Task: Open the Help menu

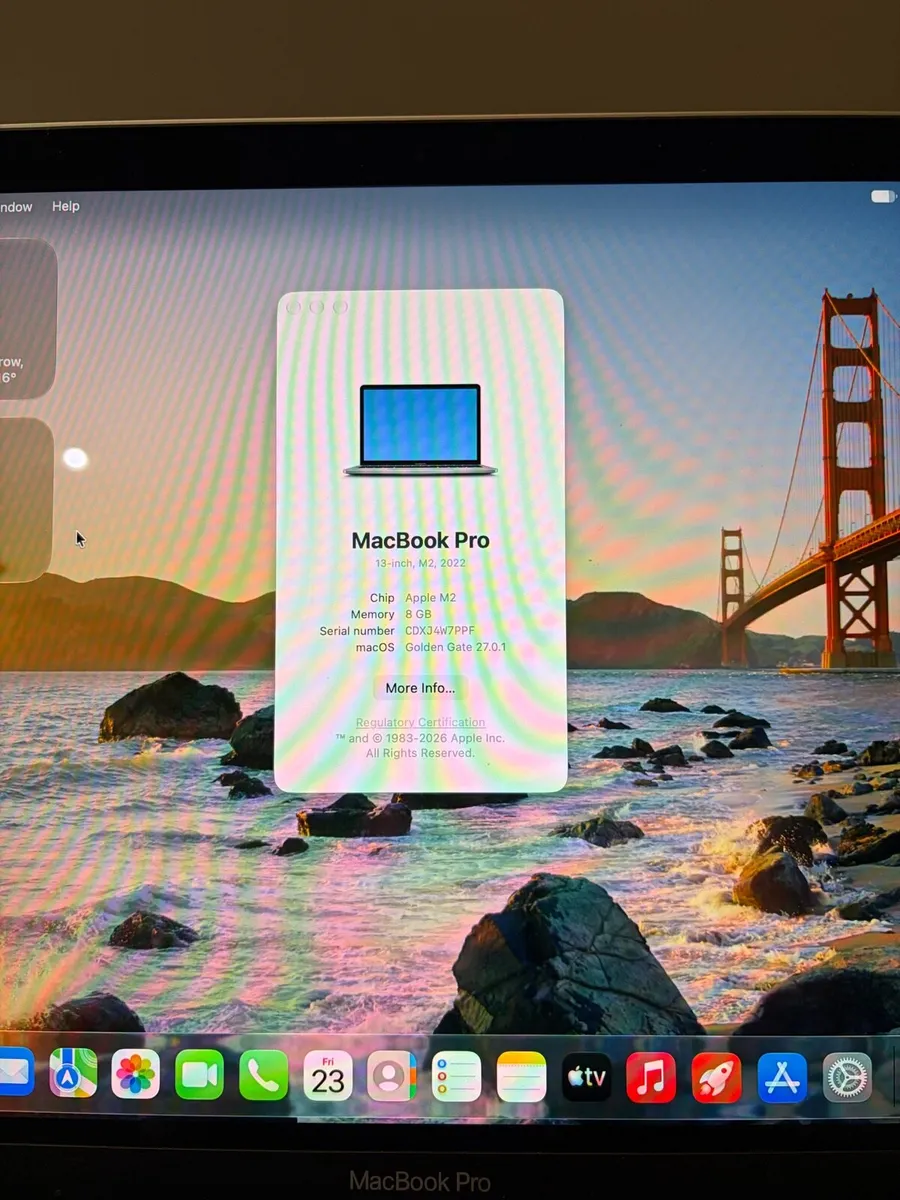Action: 66,206
